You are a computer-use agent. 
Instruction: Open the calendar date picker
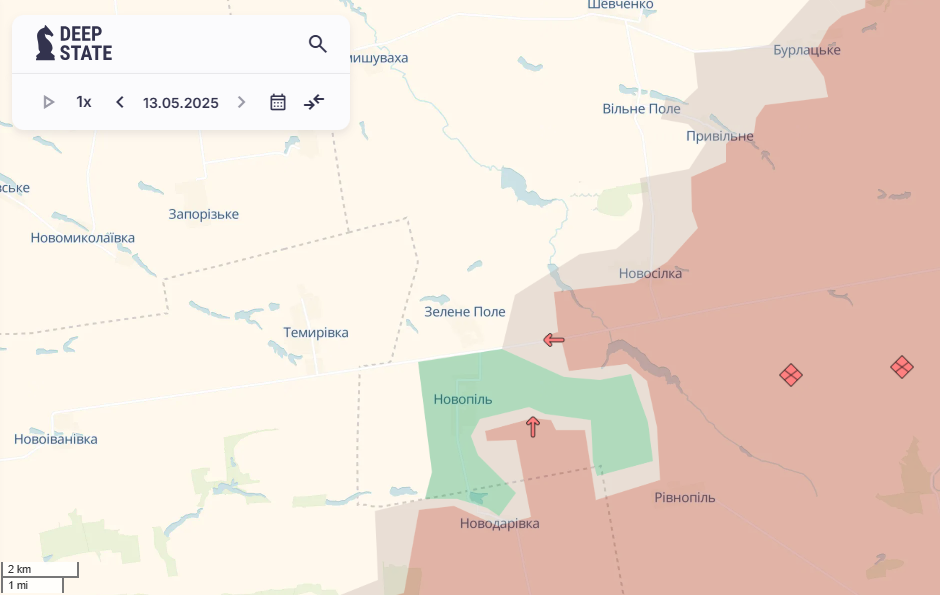tap(278, 102)
